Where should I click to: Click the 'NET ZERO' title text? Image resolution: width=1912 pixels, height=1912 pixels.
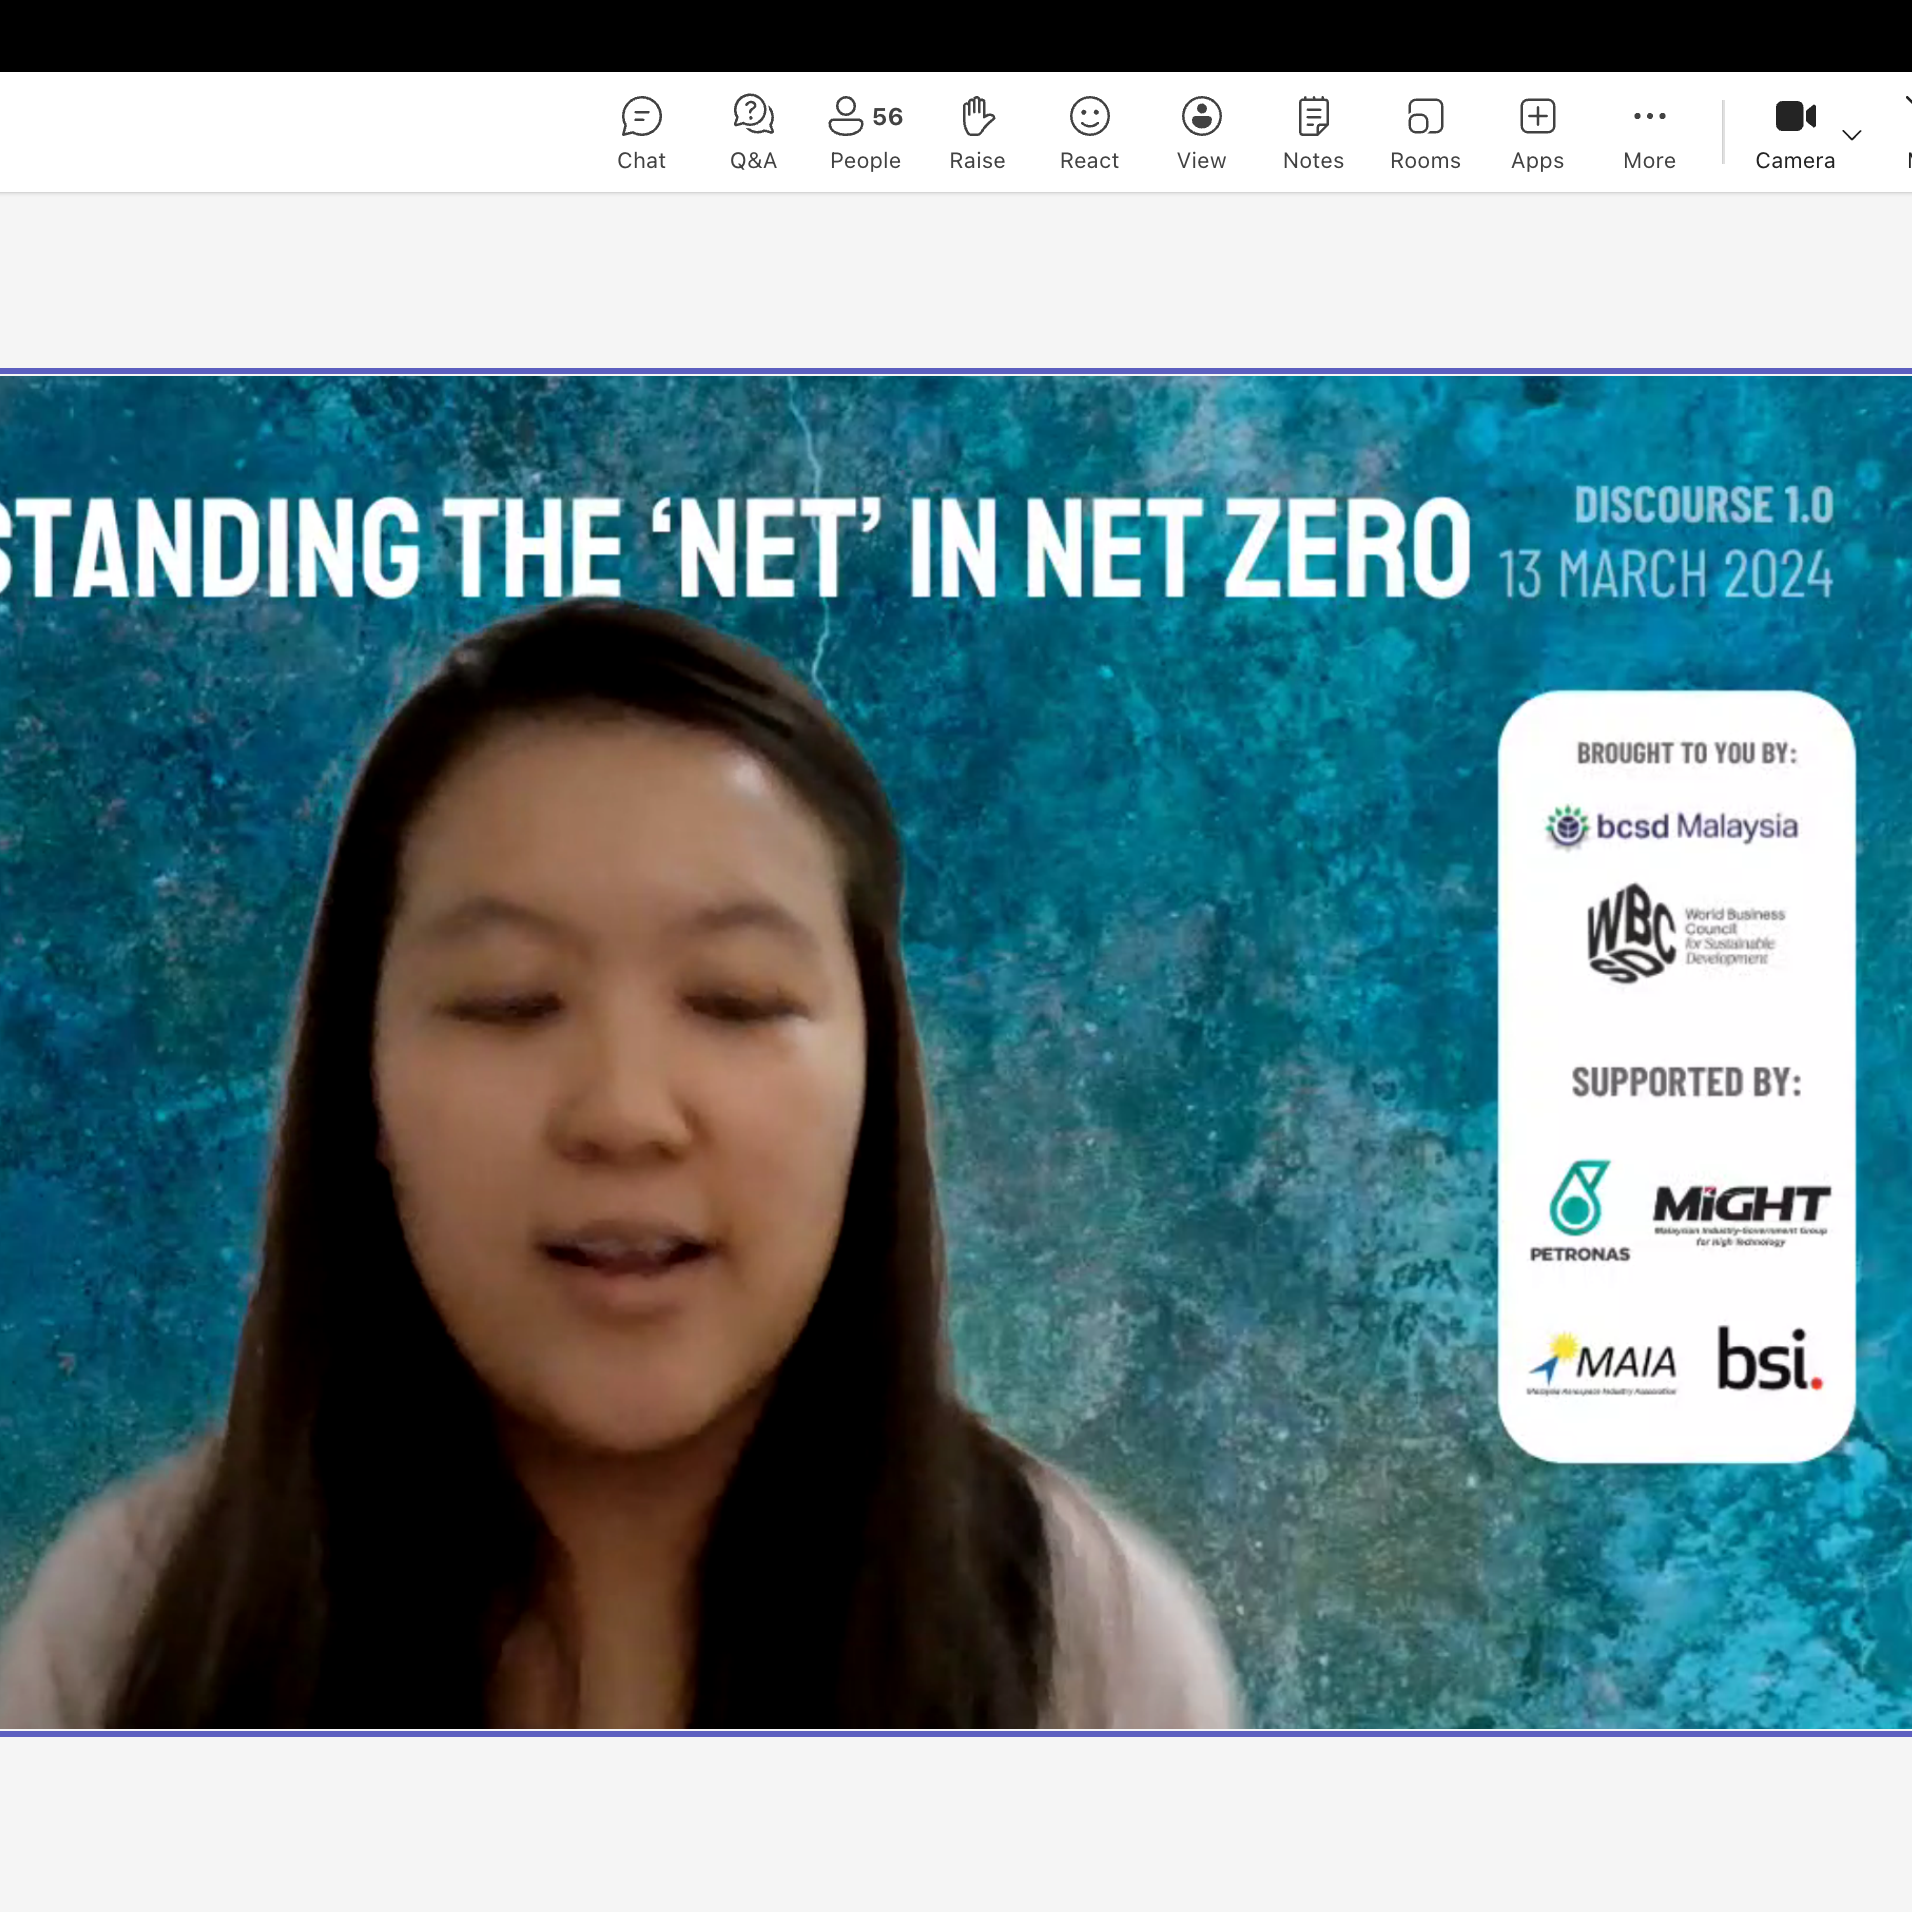(x=1248, y=548)
